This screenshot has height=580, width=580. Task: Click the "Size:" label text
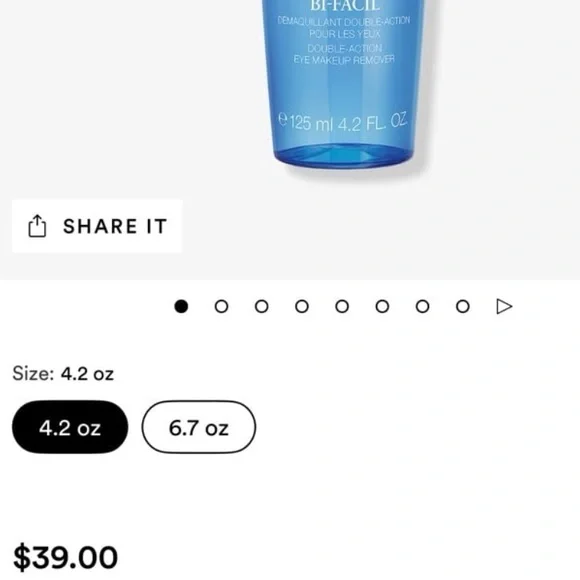pyautogui.click(x=33, y=374)
